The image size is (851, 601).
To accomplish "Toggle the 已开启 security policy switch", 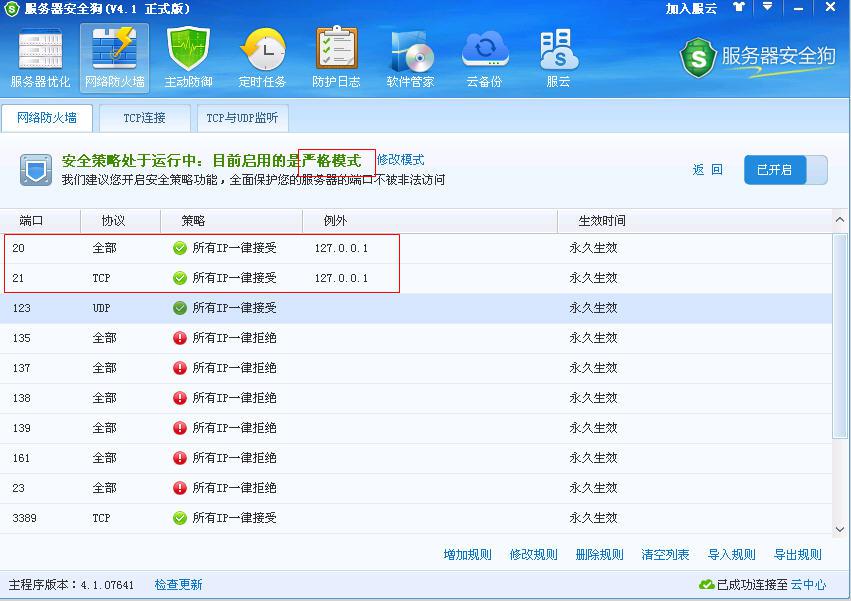I will click(785, 170).
